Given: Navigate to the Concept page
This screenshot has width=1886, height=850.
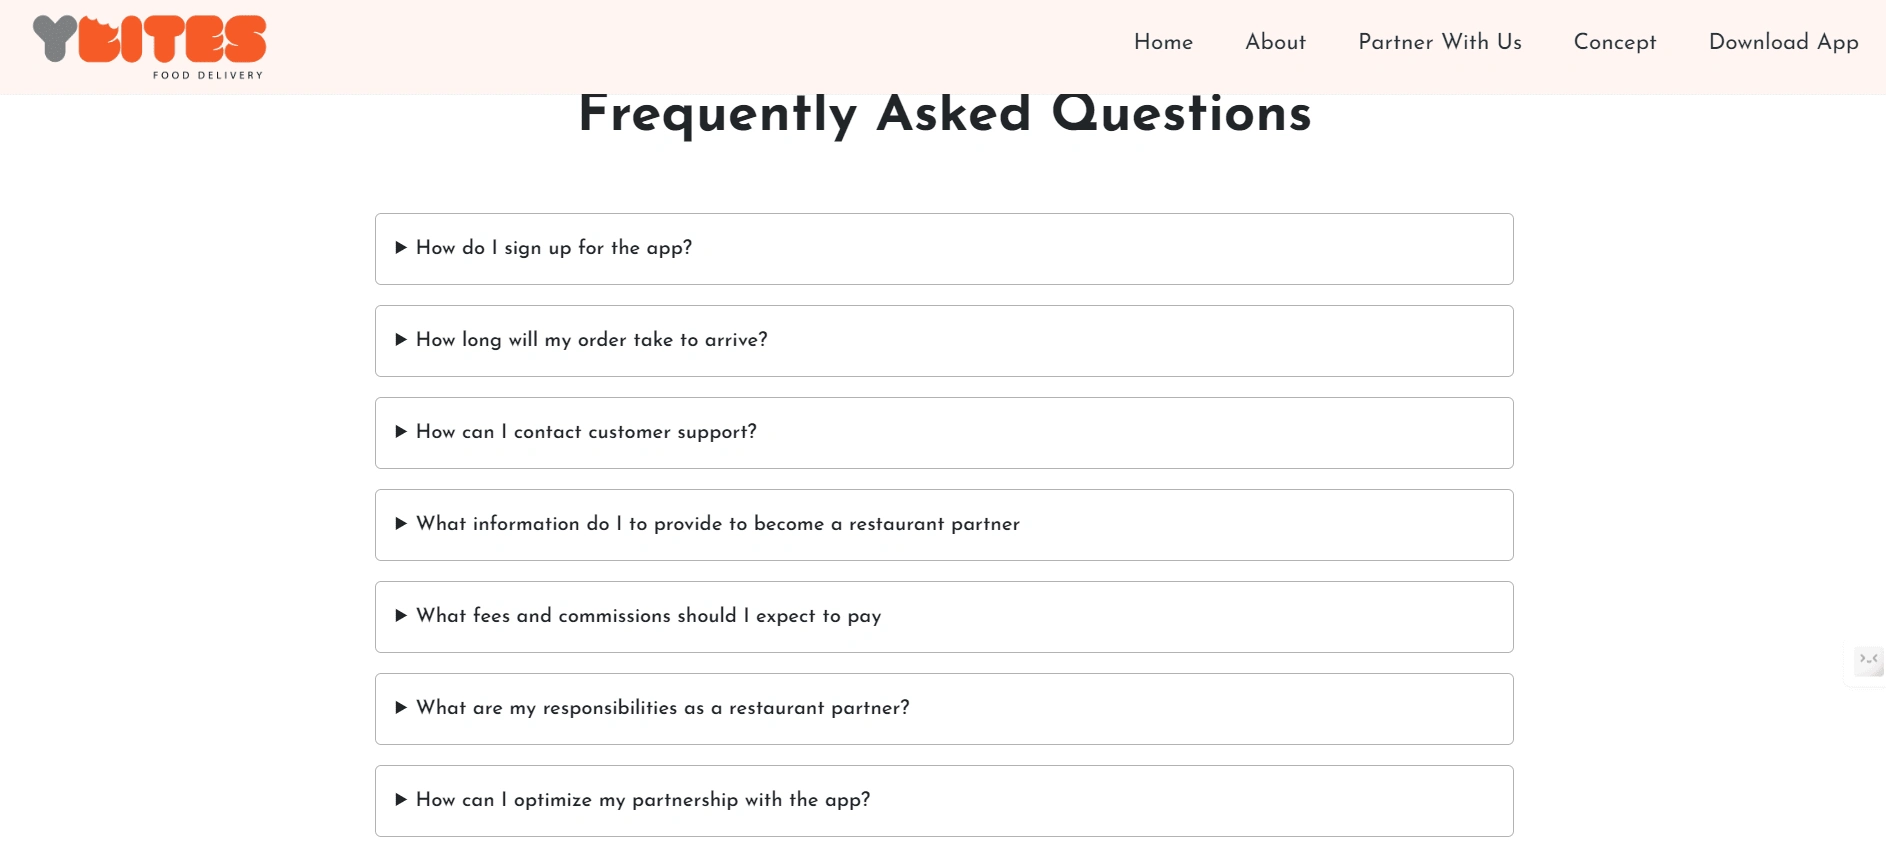Looking at the screenshot, I should [1614, 42].
